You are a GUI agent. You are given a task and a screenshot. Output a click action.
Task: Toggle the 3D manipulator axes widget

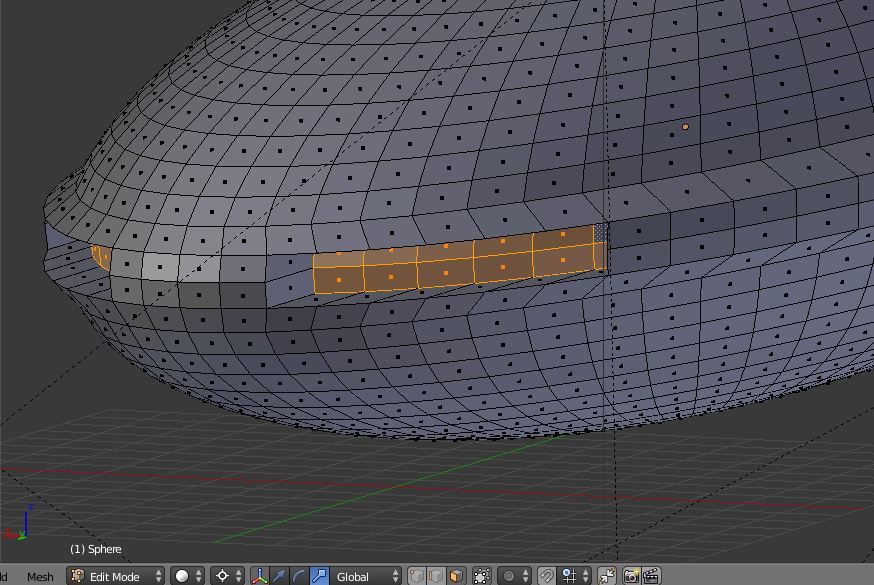tap(261, 576)
